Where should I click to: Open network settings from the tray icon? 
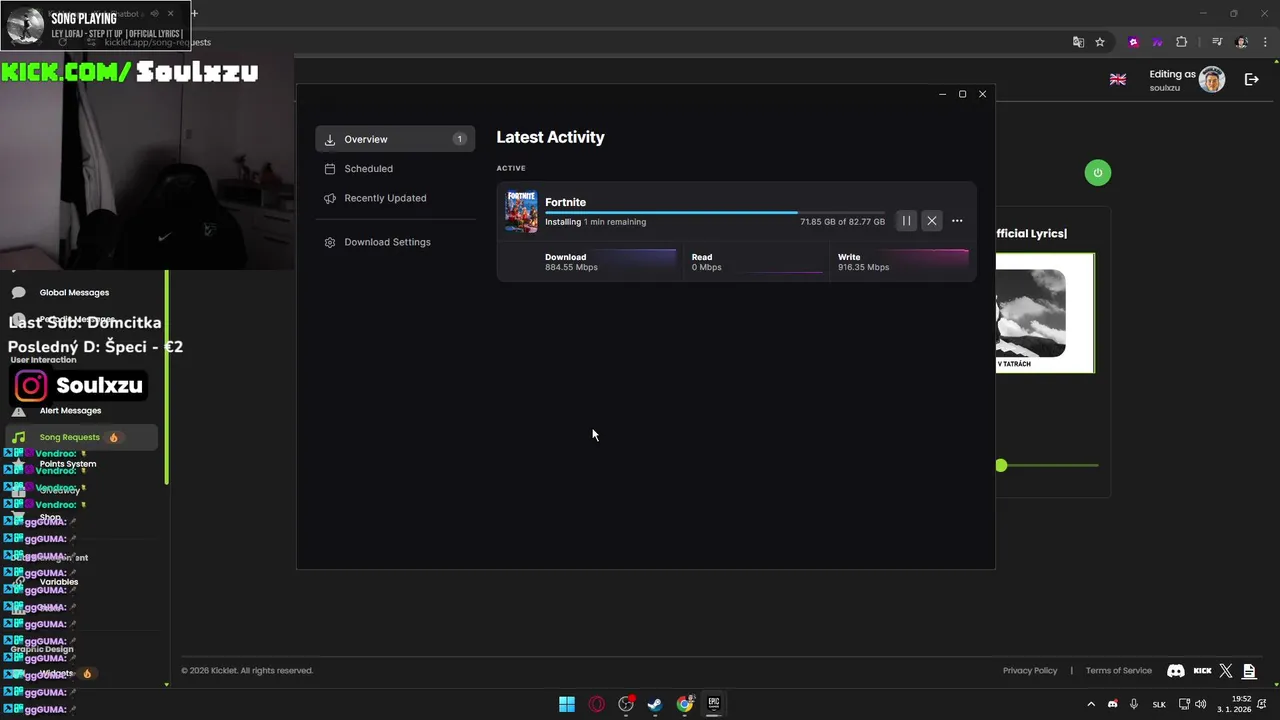click(1184, 704)
